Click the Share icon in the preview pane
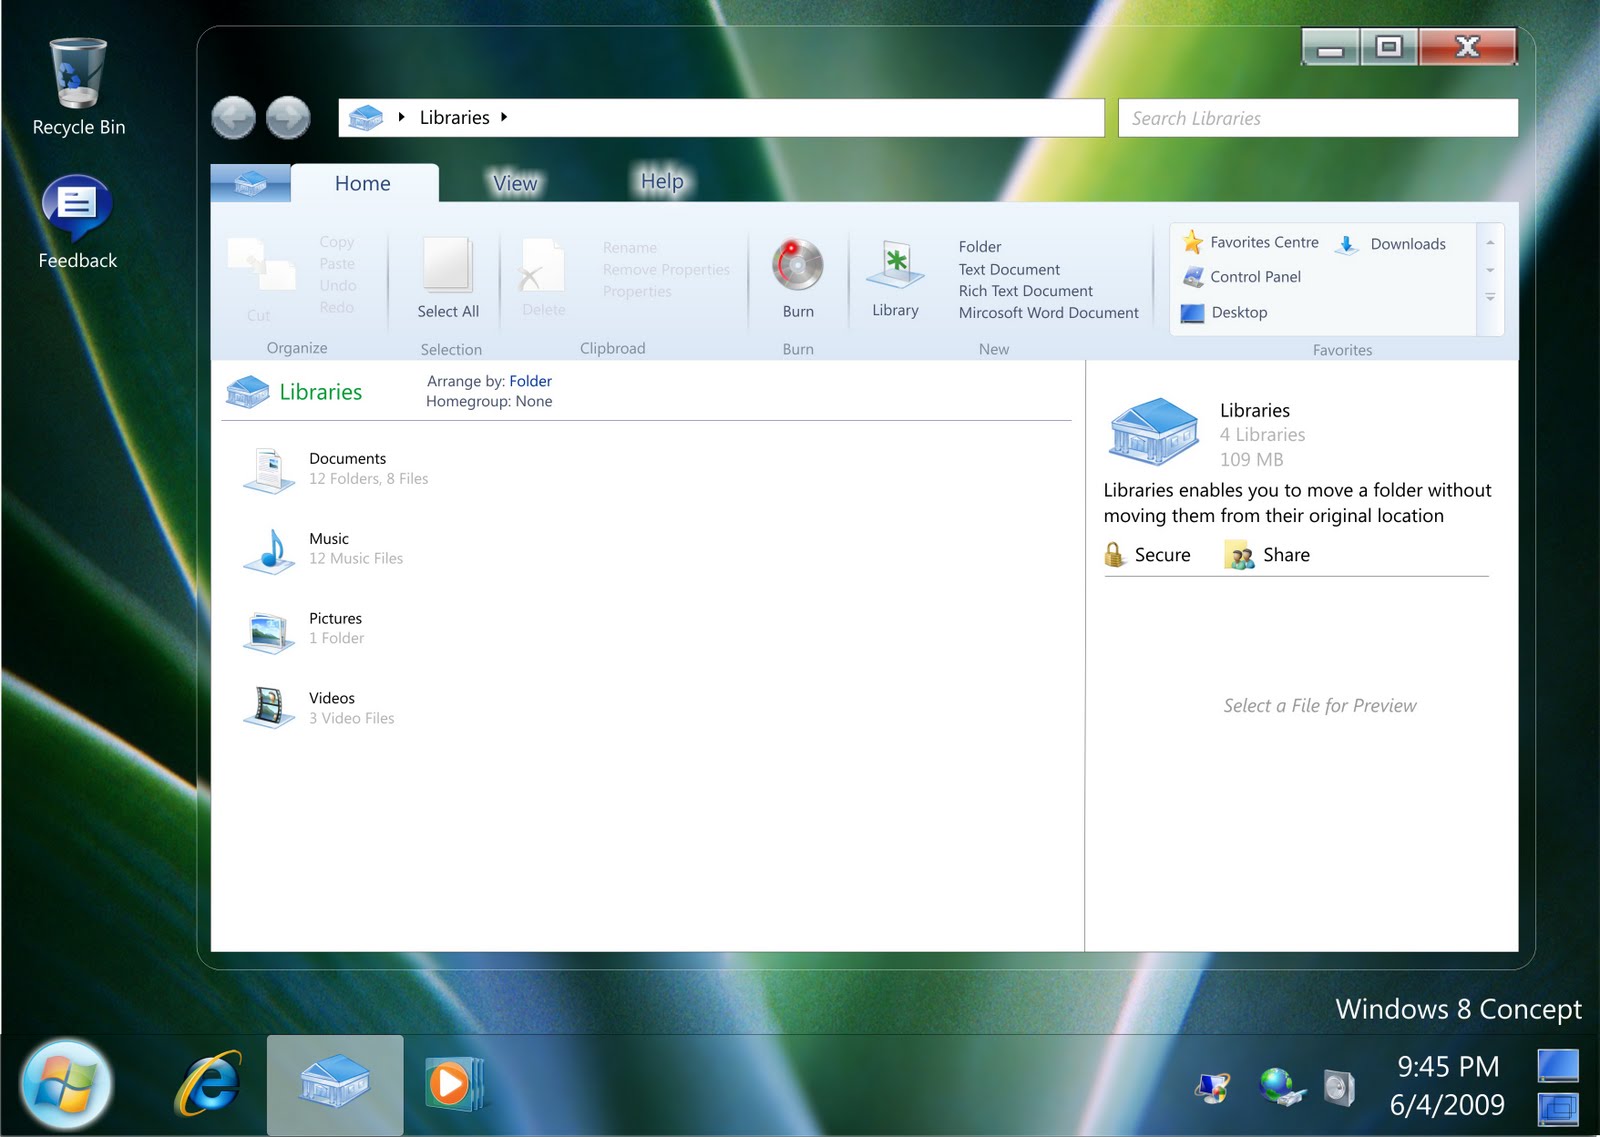Screen dimensions: 1600x1137 click(1240, 554)
